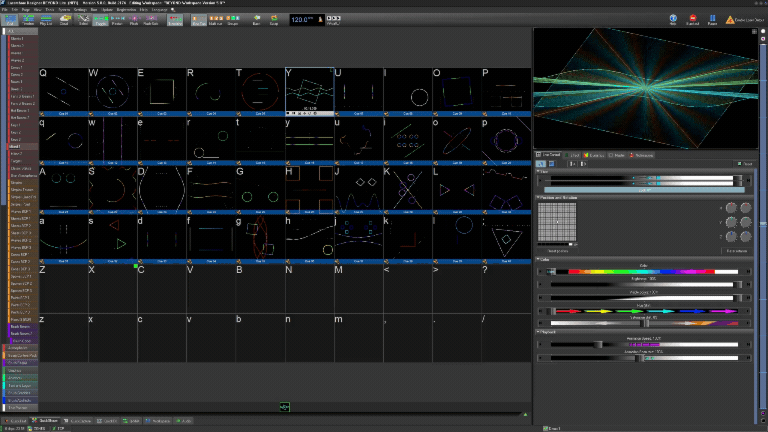Screen dimensions: 768x432
Task: Toggle Multi cue mode
Action: pos(216,20)
